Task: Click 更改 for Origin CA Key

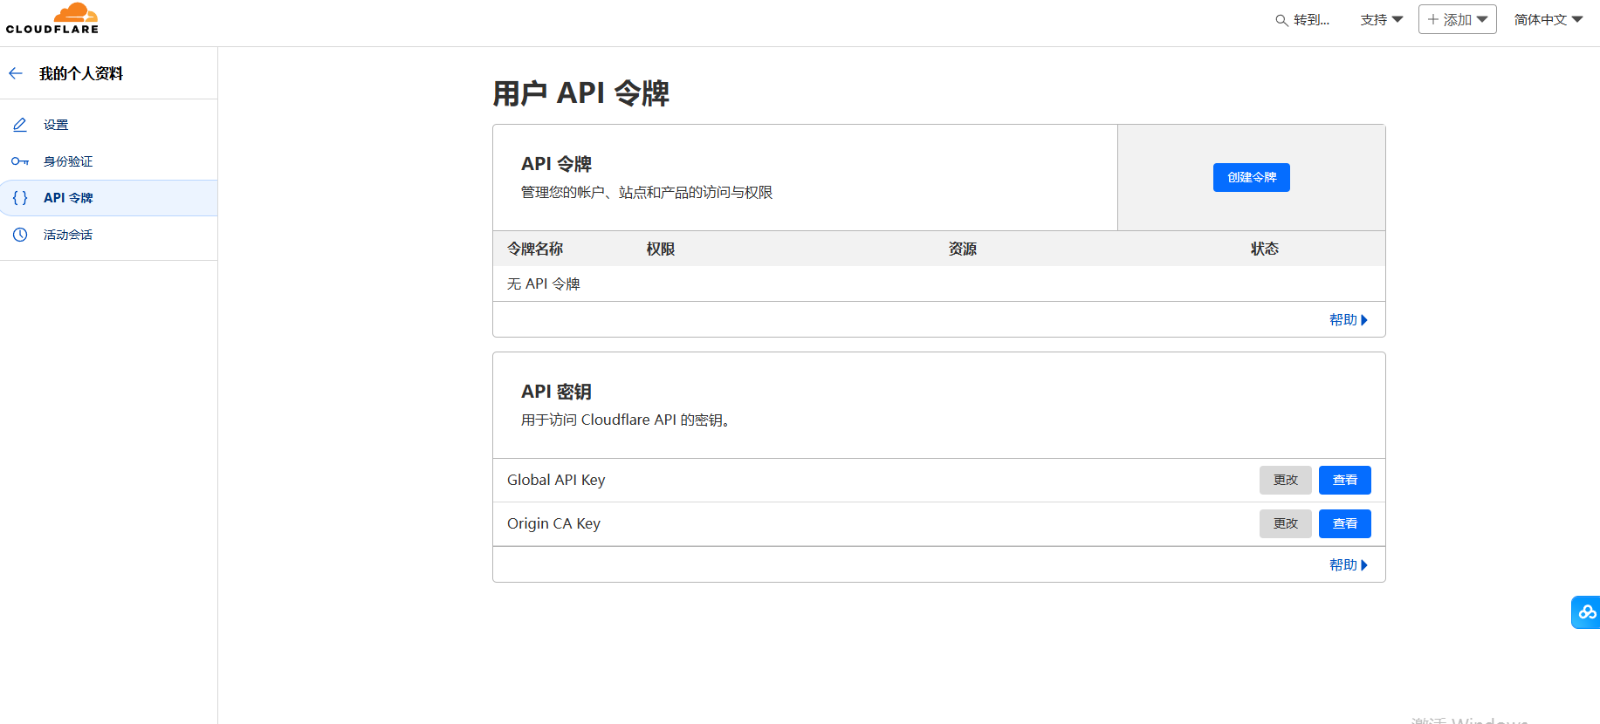Action: [1285, 523]
